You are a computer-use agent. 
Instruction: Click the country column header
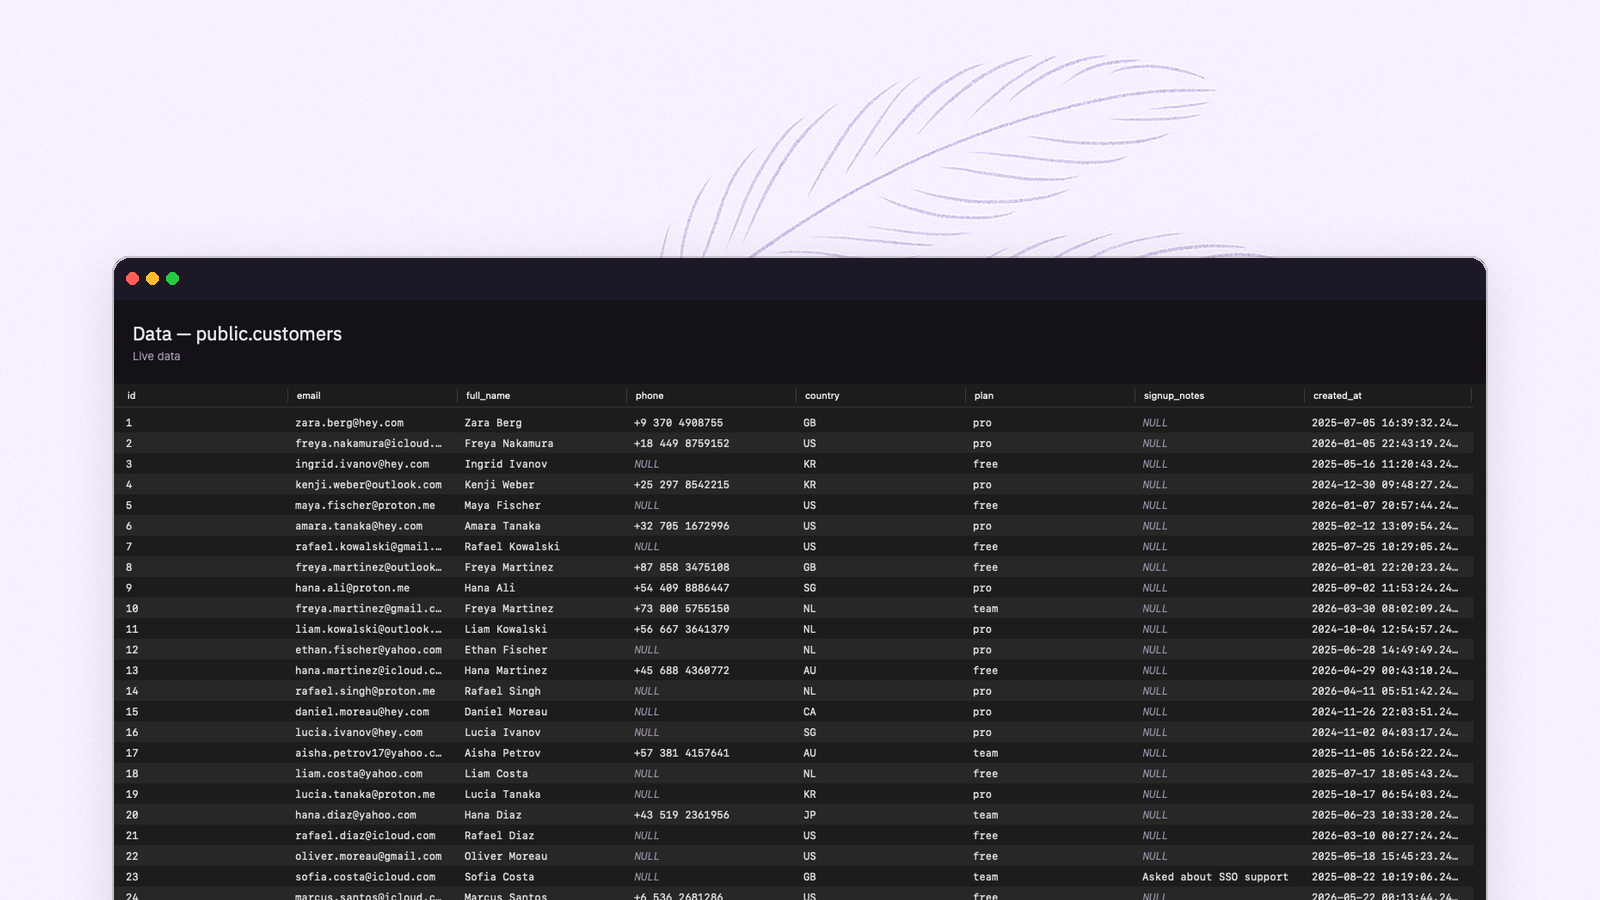881,396
